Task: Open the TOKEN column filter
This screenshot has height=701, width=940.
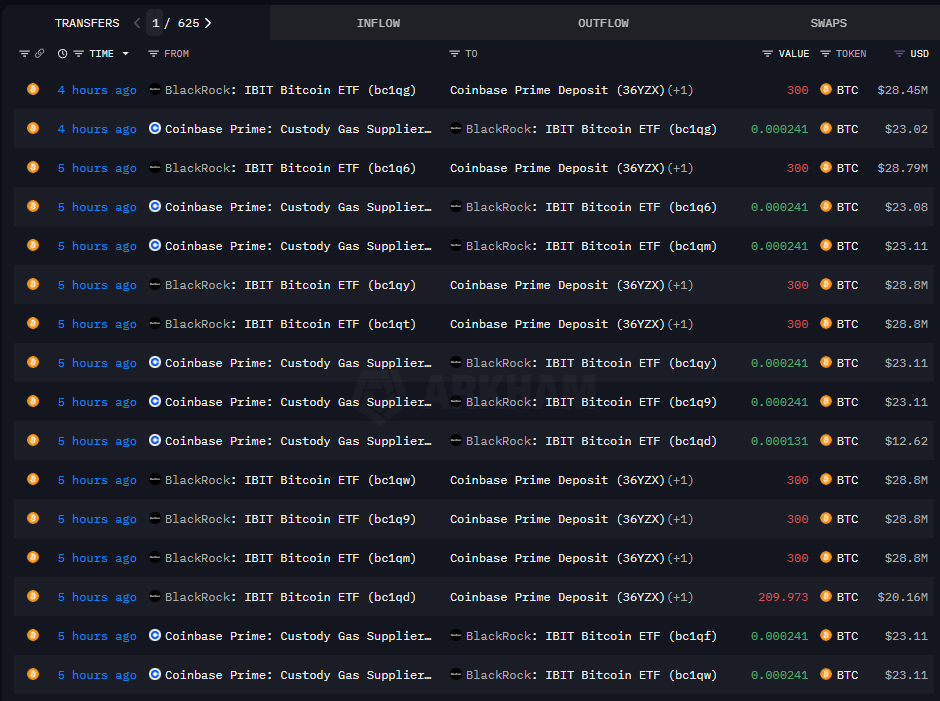Action: [825, 54]
